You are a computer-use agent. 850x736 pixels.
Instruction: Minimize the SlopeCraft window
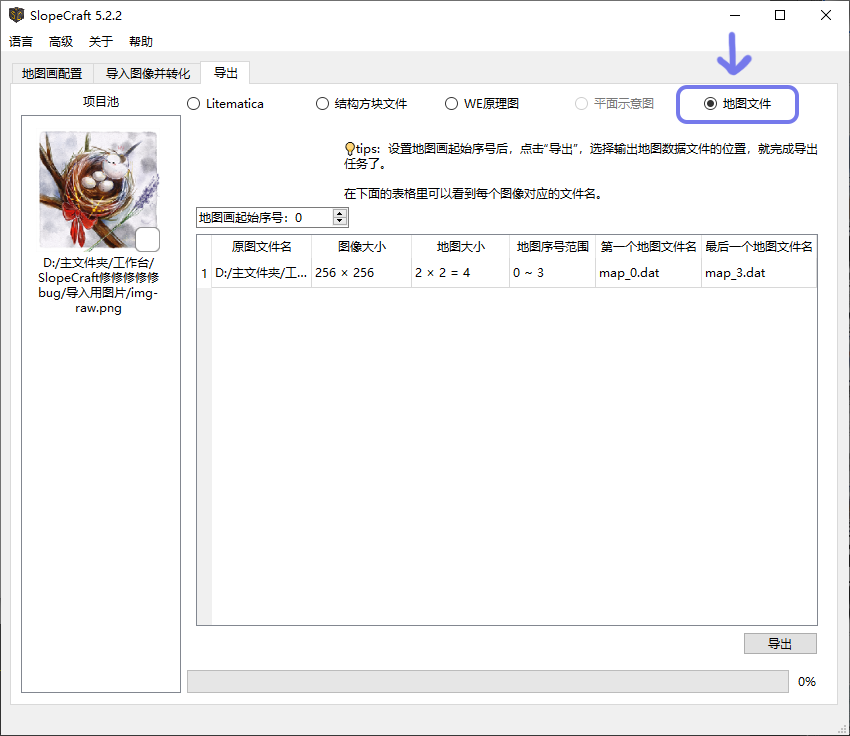point(735,16)
